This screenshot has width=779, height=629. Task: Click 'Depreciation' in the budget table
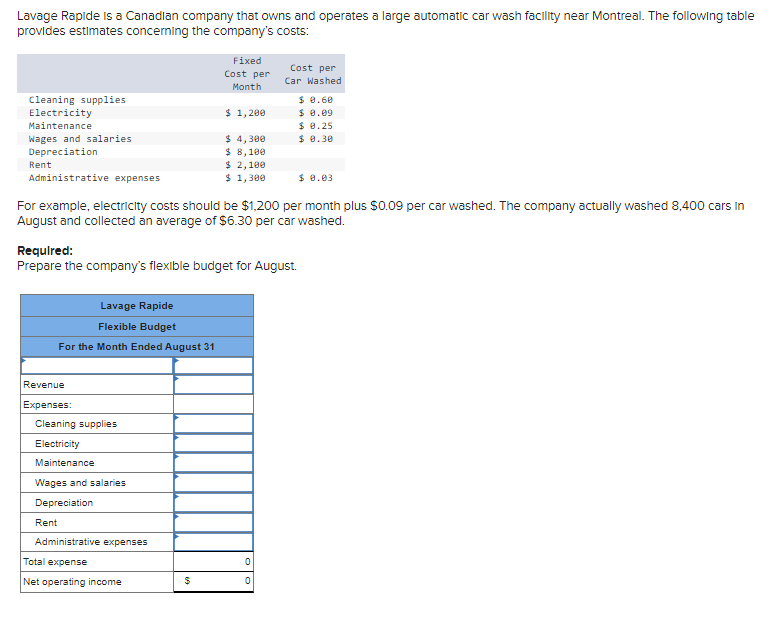click(x=64, y=502)
